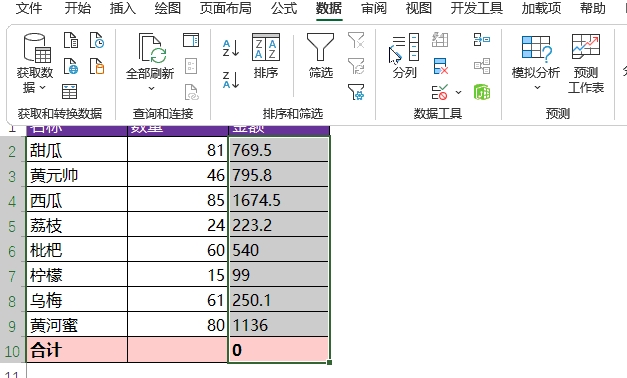Select the cell containing 柠檬
627x378 pixels.
pyautogui.click(x=77, y=275)
